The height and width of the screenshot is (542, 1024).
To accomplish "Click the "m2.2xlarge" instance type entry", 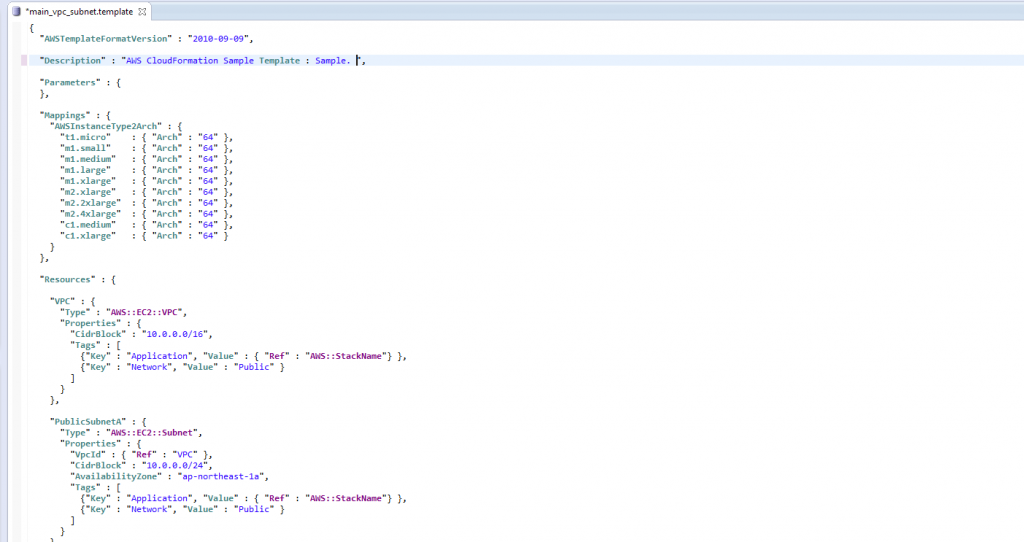I will 91,203.
